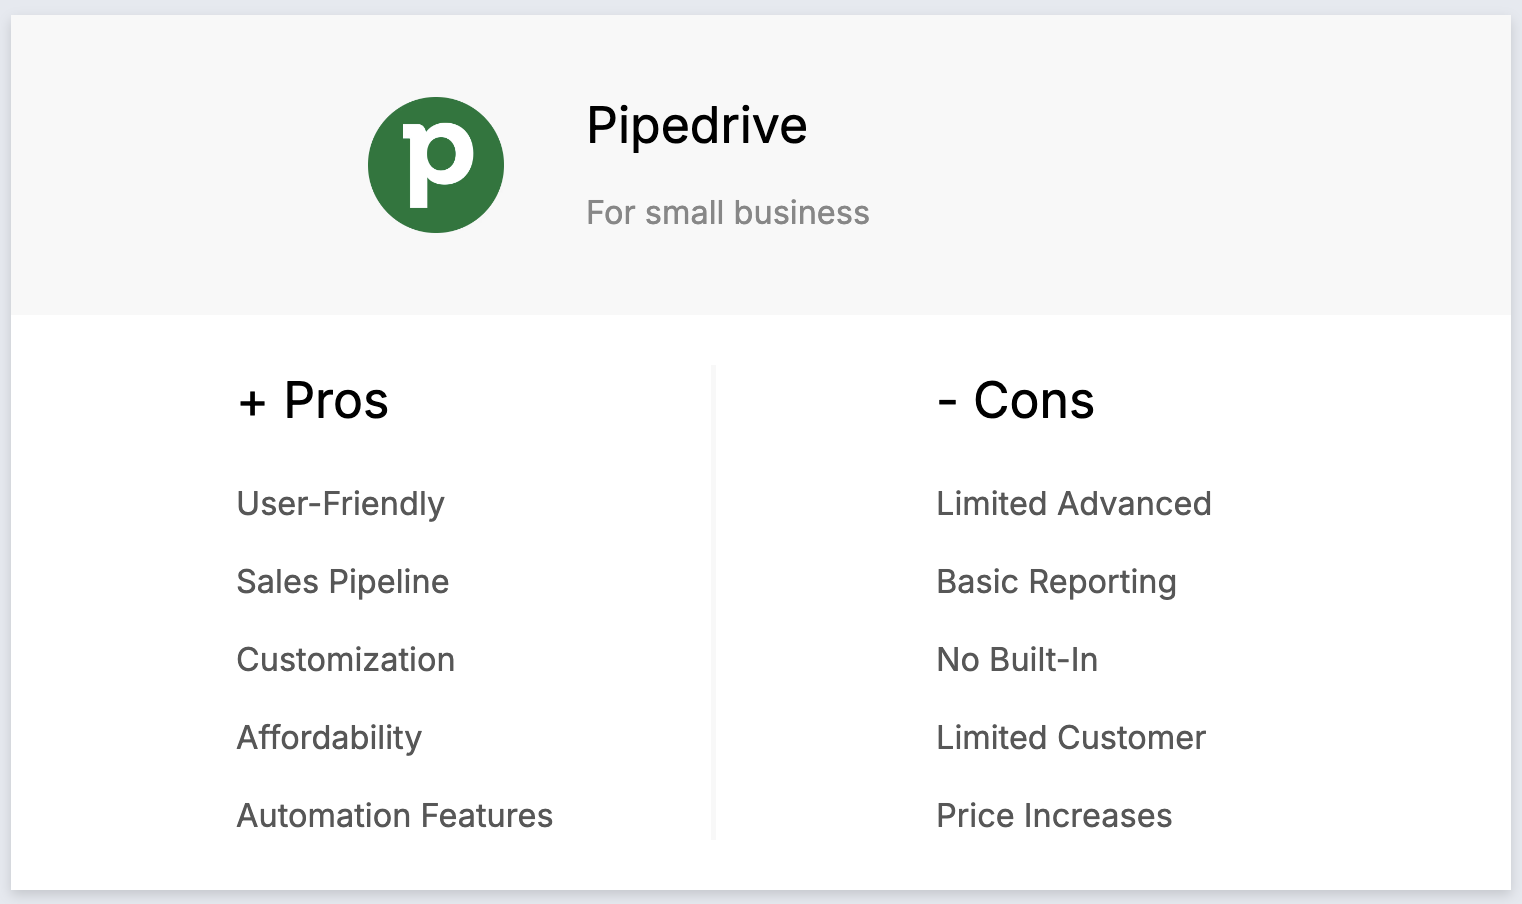Click the plus sign before Pros

252,403
